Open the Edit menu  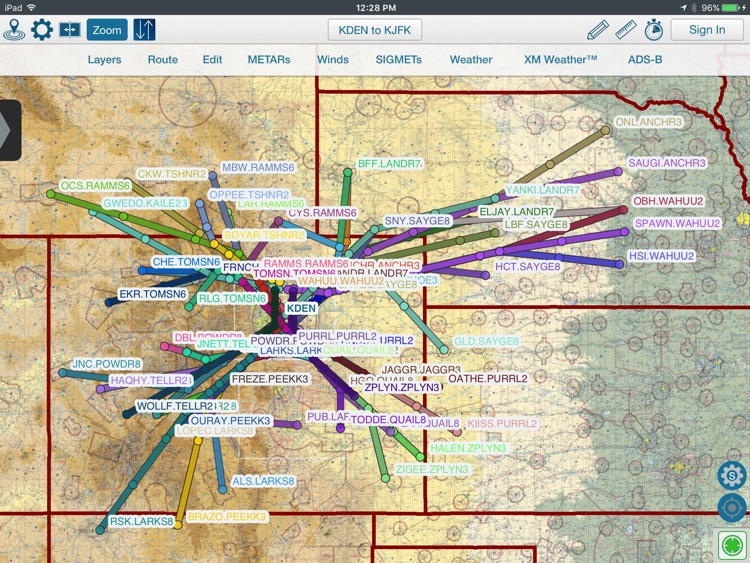pyautogui.click(x=212, y=60)
